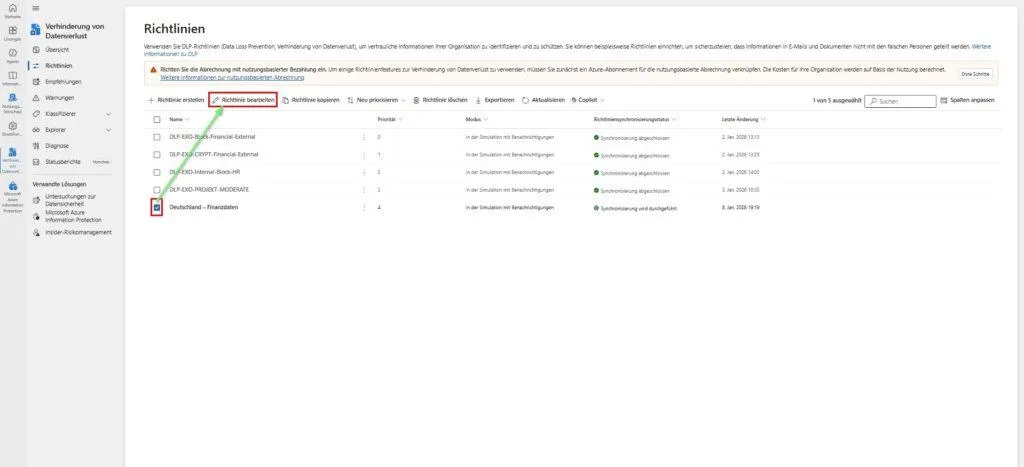
Task: Click the Richtlinie bearbeiten pencil icon
Action: tap(215, 100)
